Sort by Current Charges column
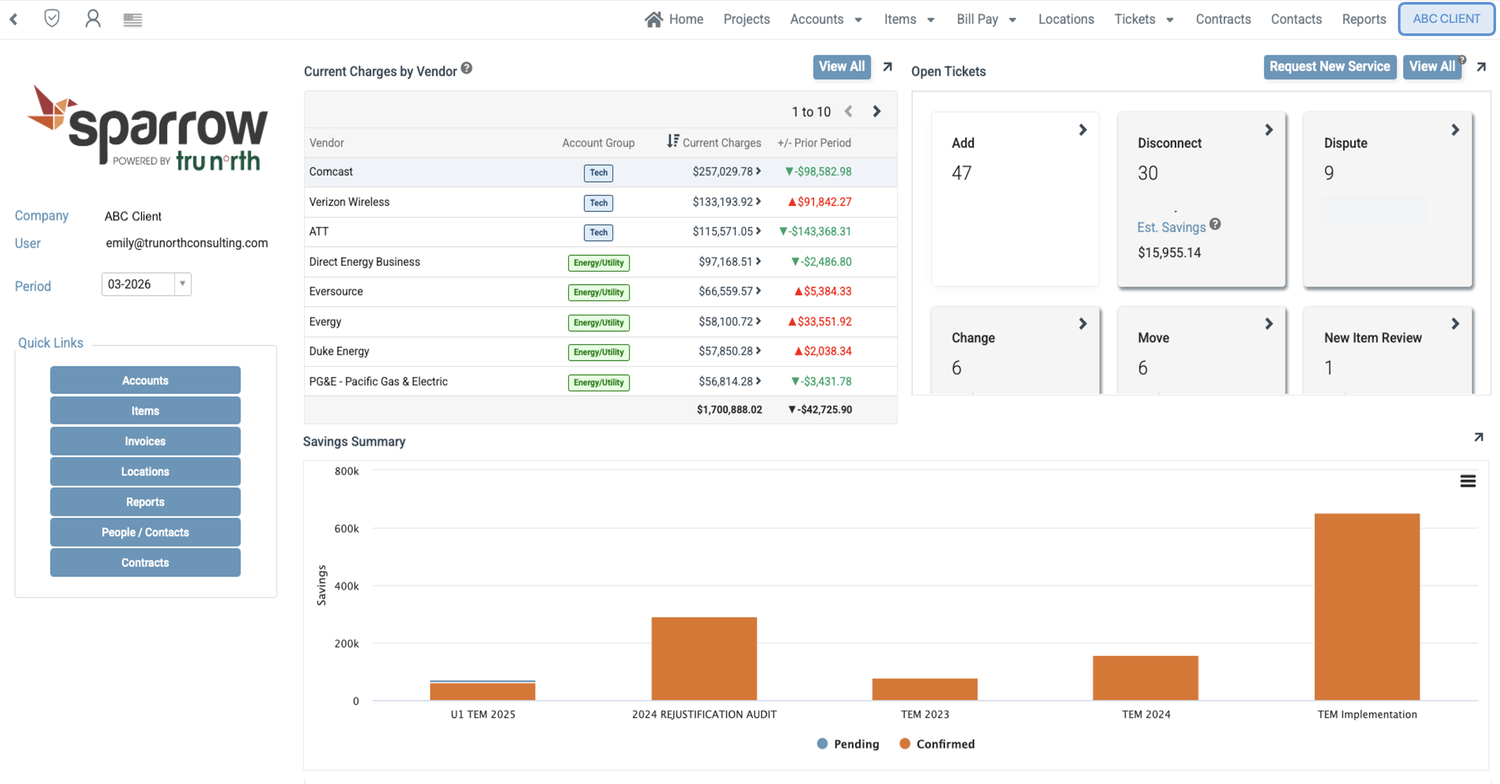Viewport: 1500px width, 784px height. tap(714, 143)
